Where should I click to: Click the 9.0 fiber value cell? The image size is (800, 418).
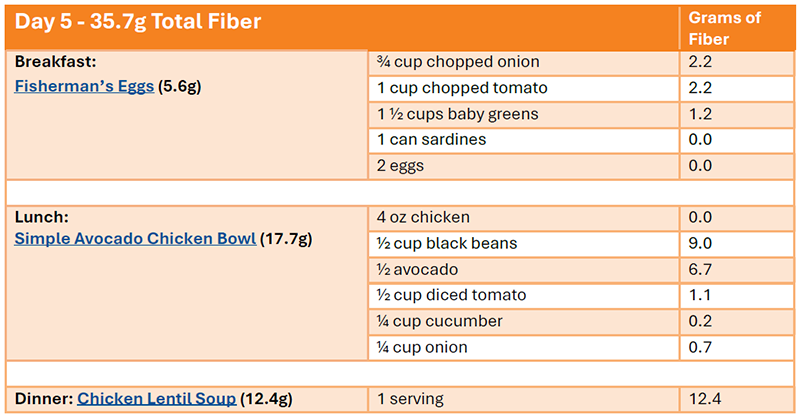[701, 243]
